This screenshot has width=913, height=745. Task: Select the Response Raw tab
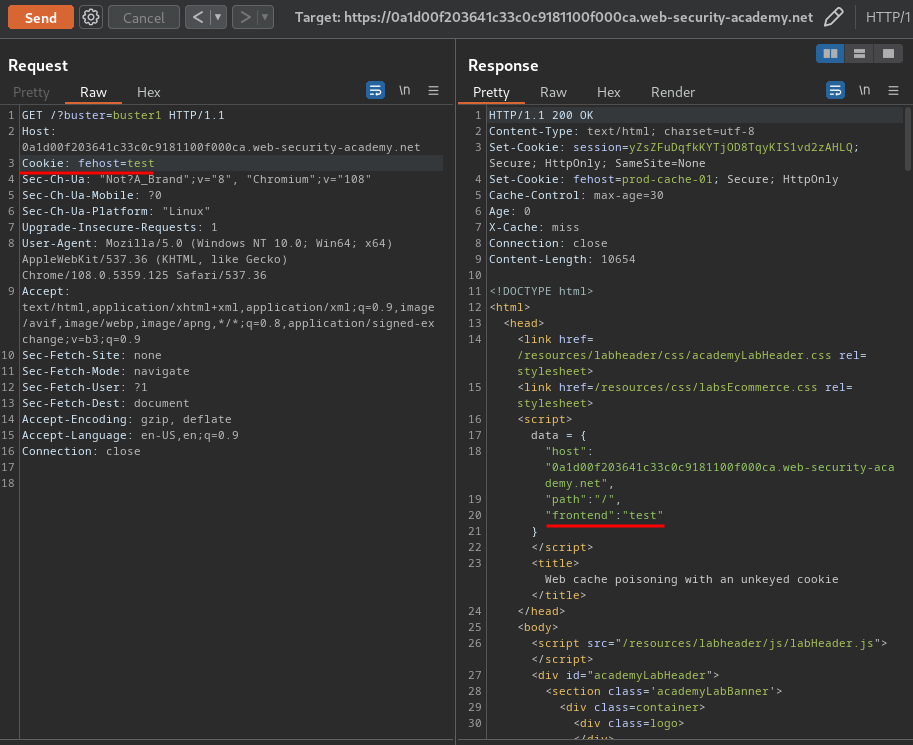pyautogui.click(x=553, y=92)
